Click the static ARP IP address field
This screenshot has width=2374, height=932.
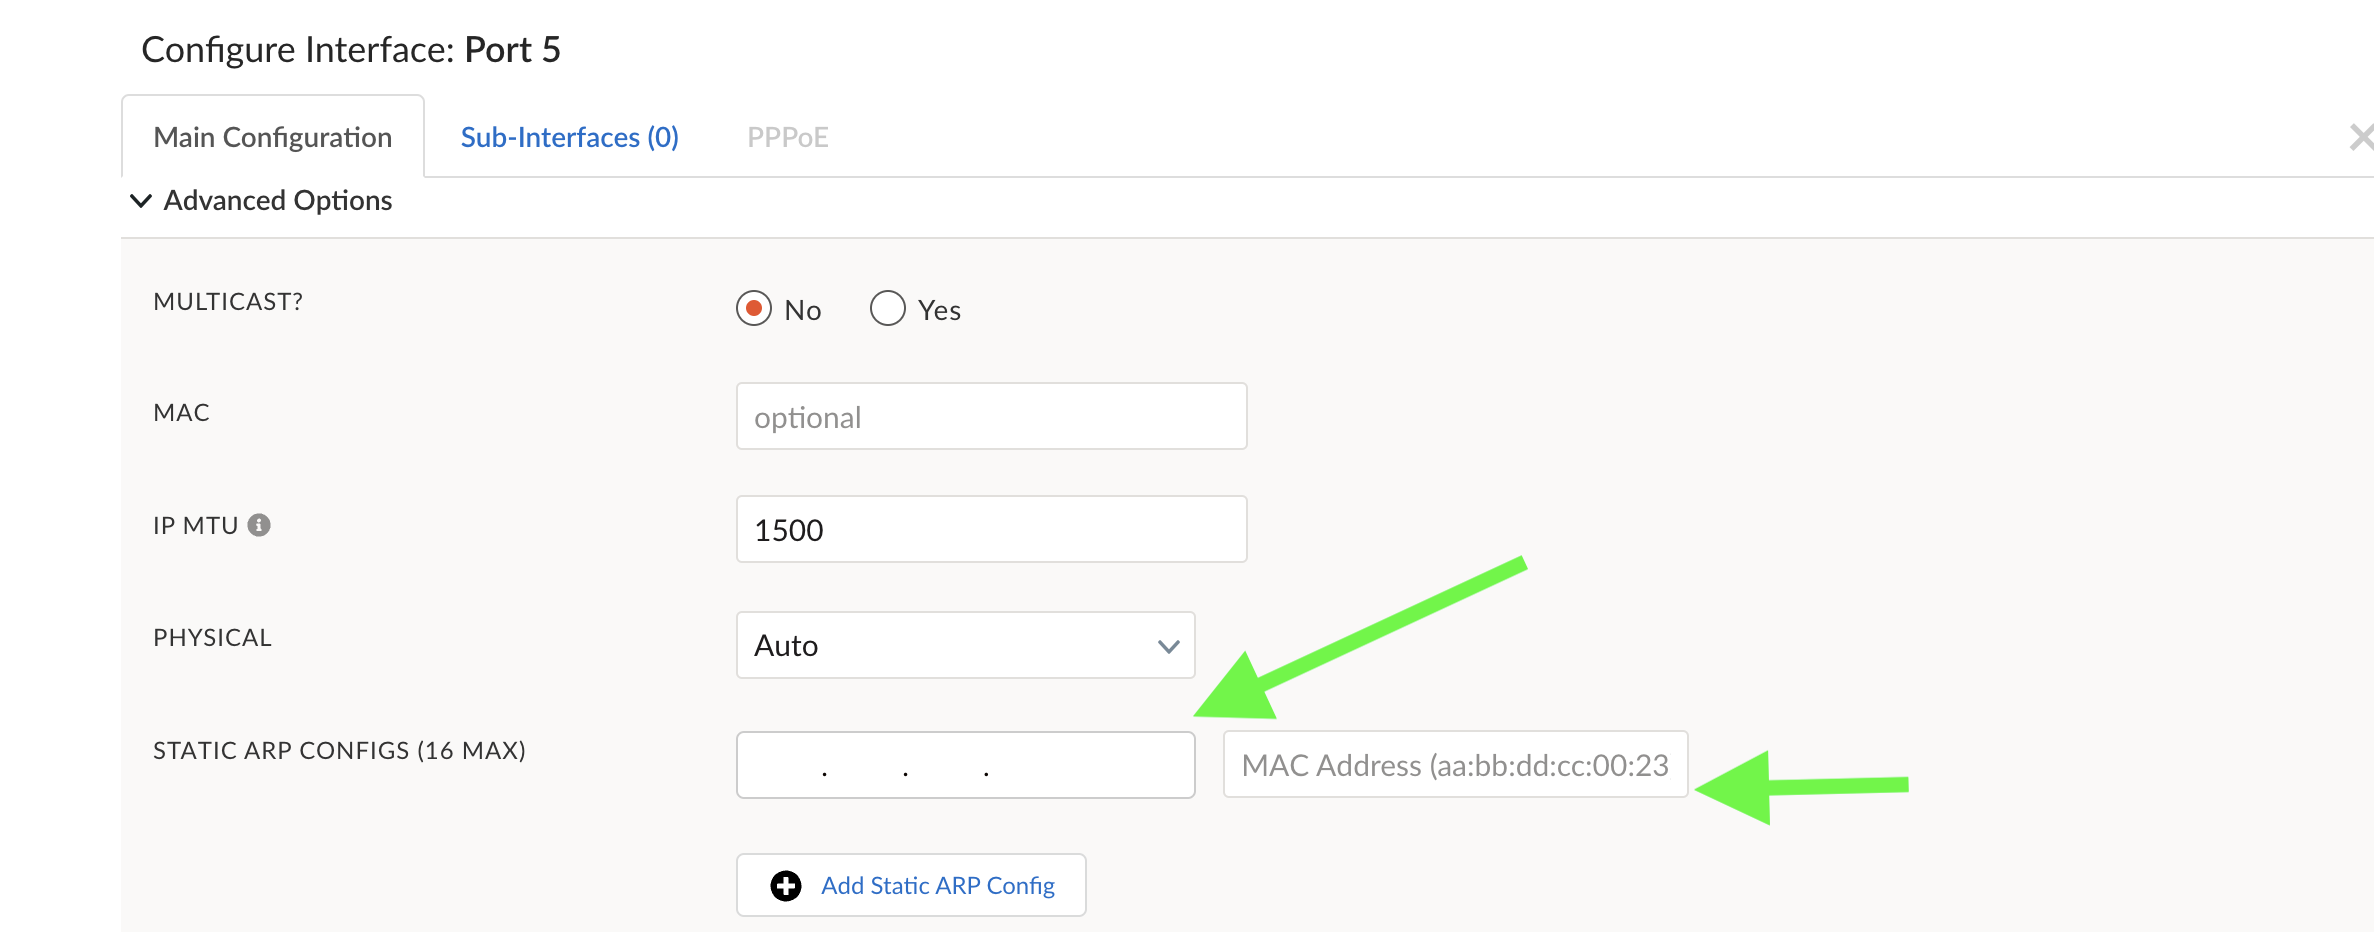965,765
